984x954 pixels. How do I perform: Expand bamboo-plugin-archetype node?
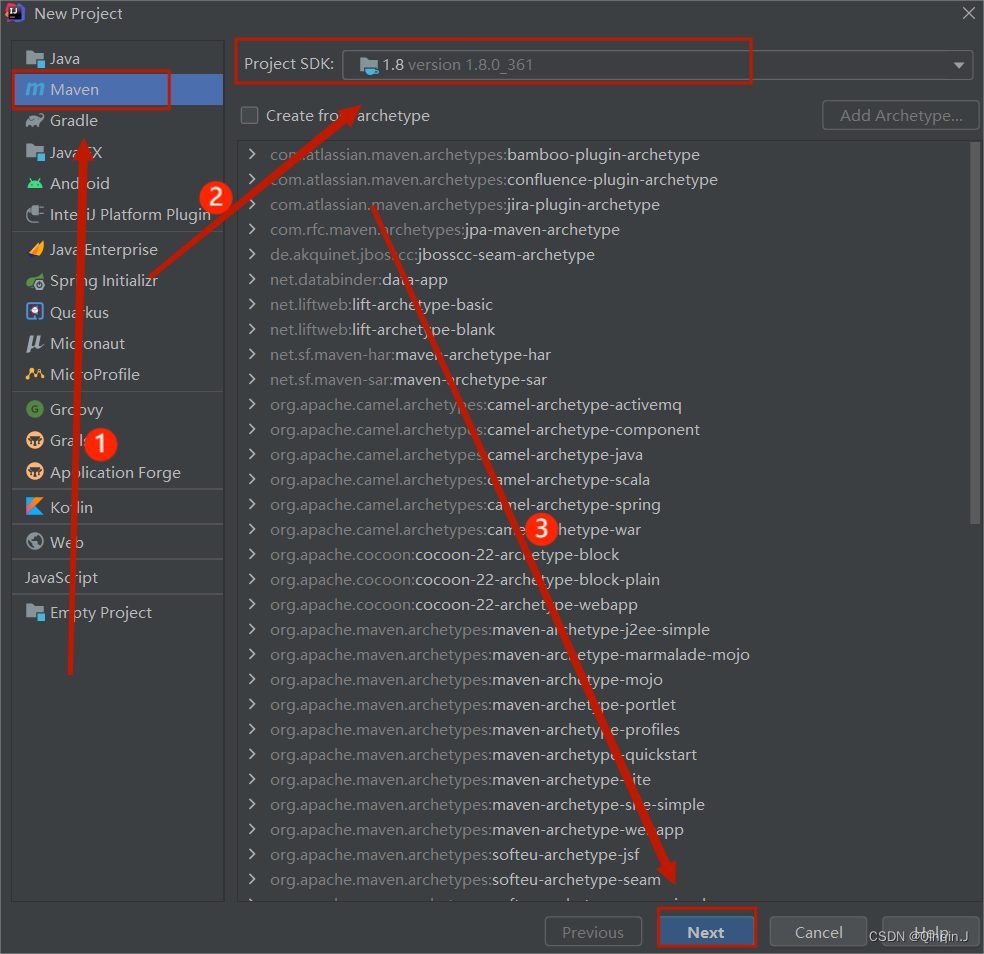pos(252,154)
